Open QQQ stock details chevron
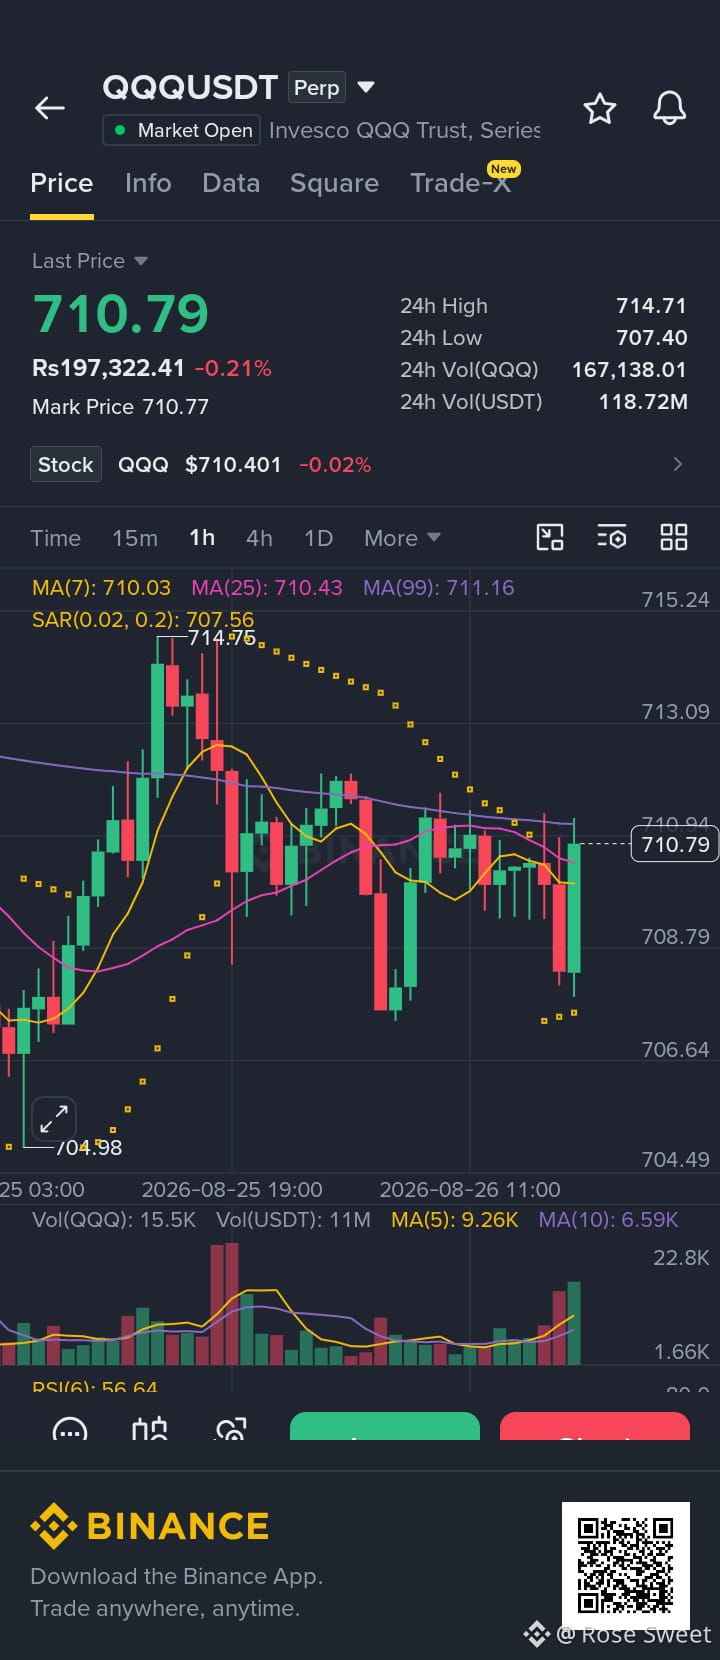This screenshot has height=1660, width=720. pos(678,464)
